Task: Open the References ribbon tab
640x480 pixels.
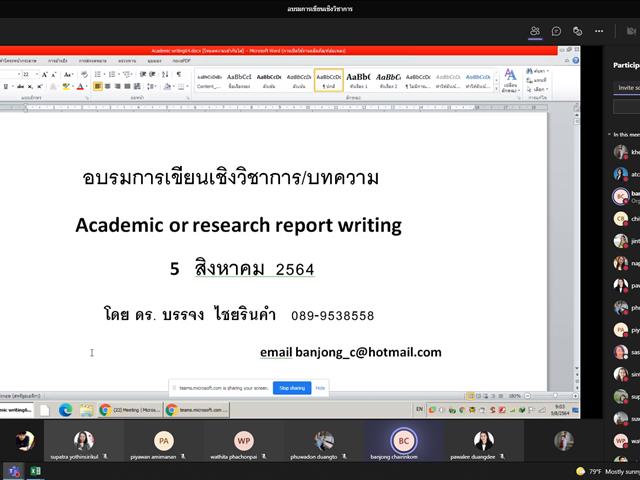Action: [58, 60]
